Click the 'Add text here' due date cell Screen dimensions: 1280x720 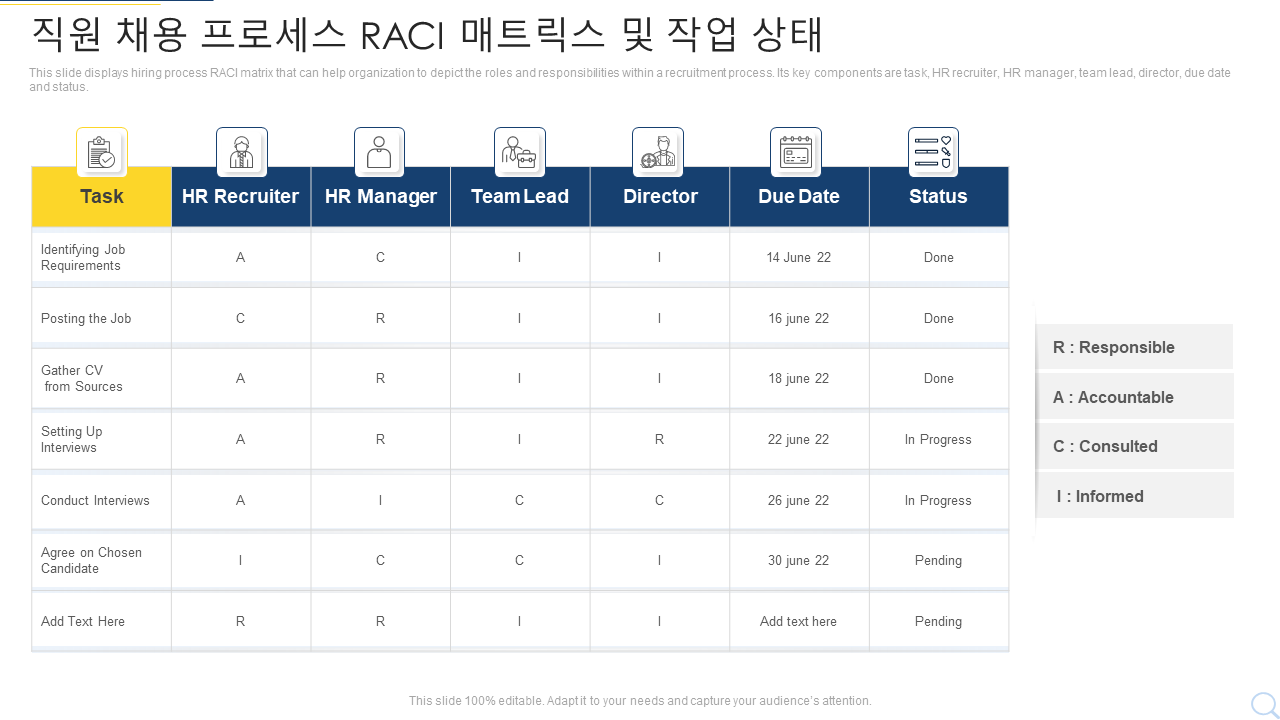(x=799, y=621)
